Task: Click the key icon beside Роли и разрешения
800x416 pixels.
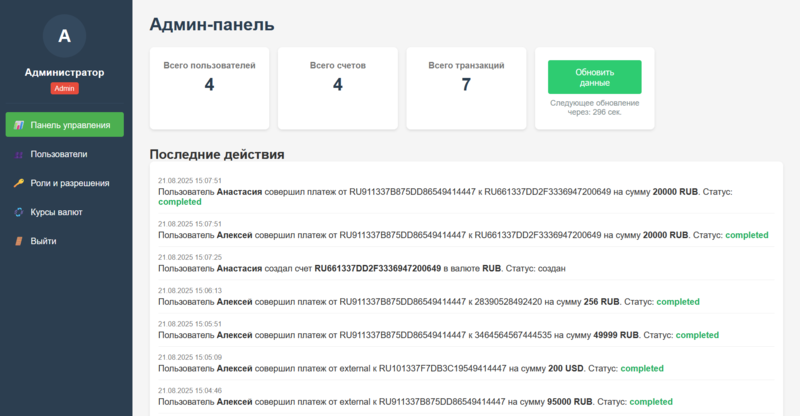Action: (x=19, y=183)
